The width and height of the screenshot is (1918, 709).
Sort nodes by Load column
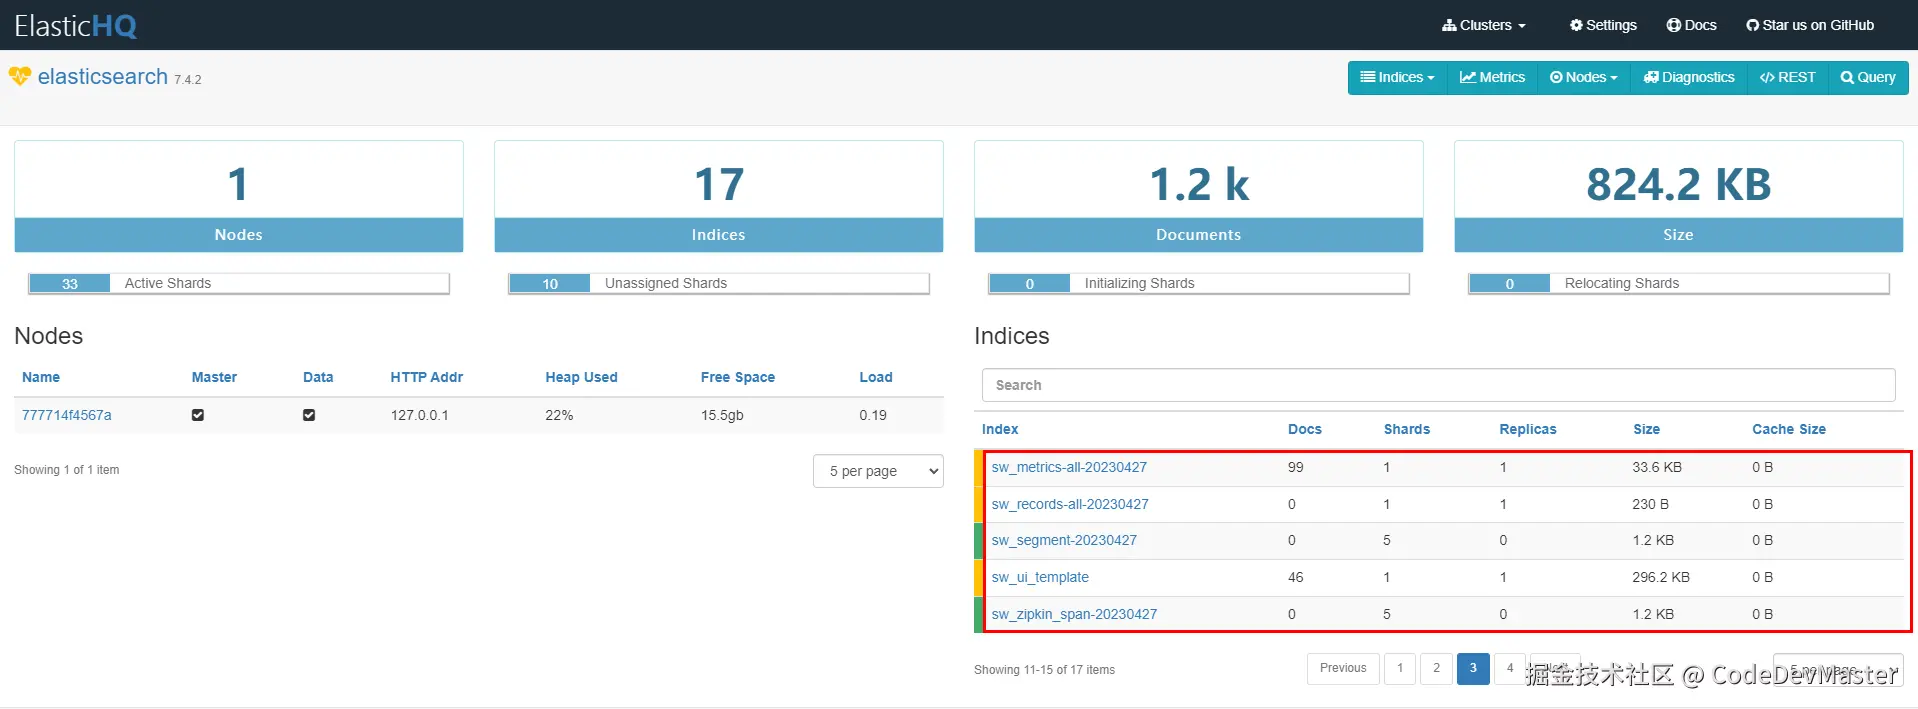(876, 377)
